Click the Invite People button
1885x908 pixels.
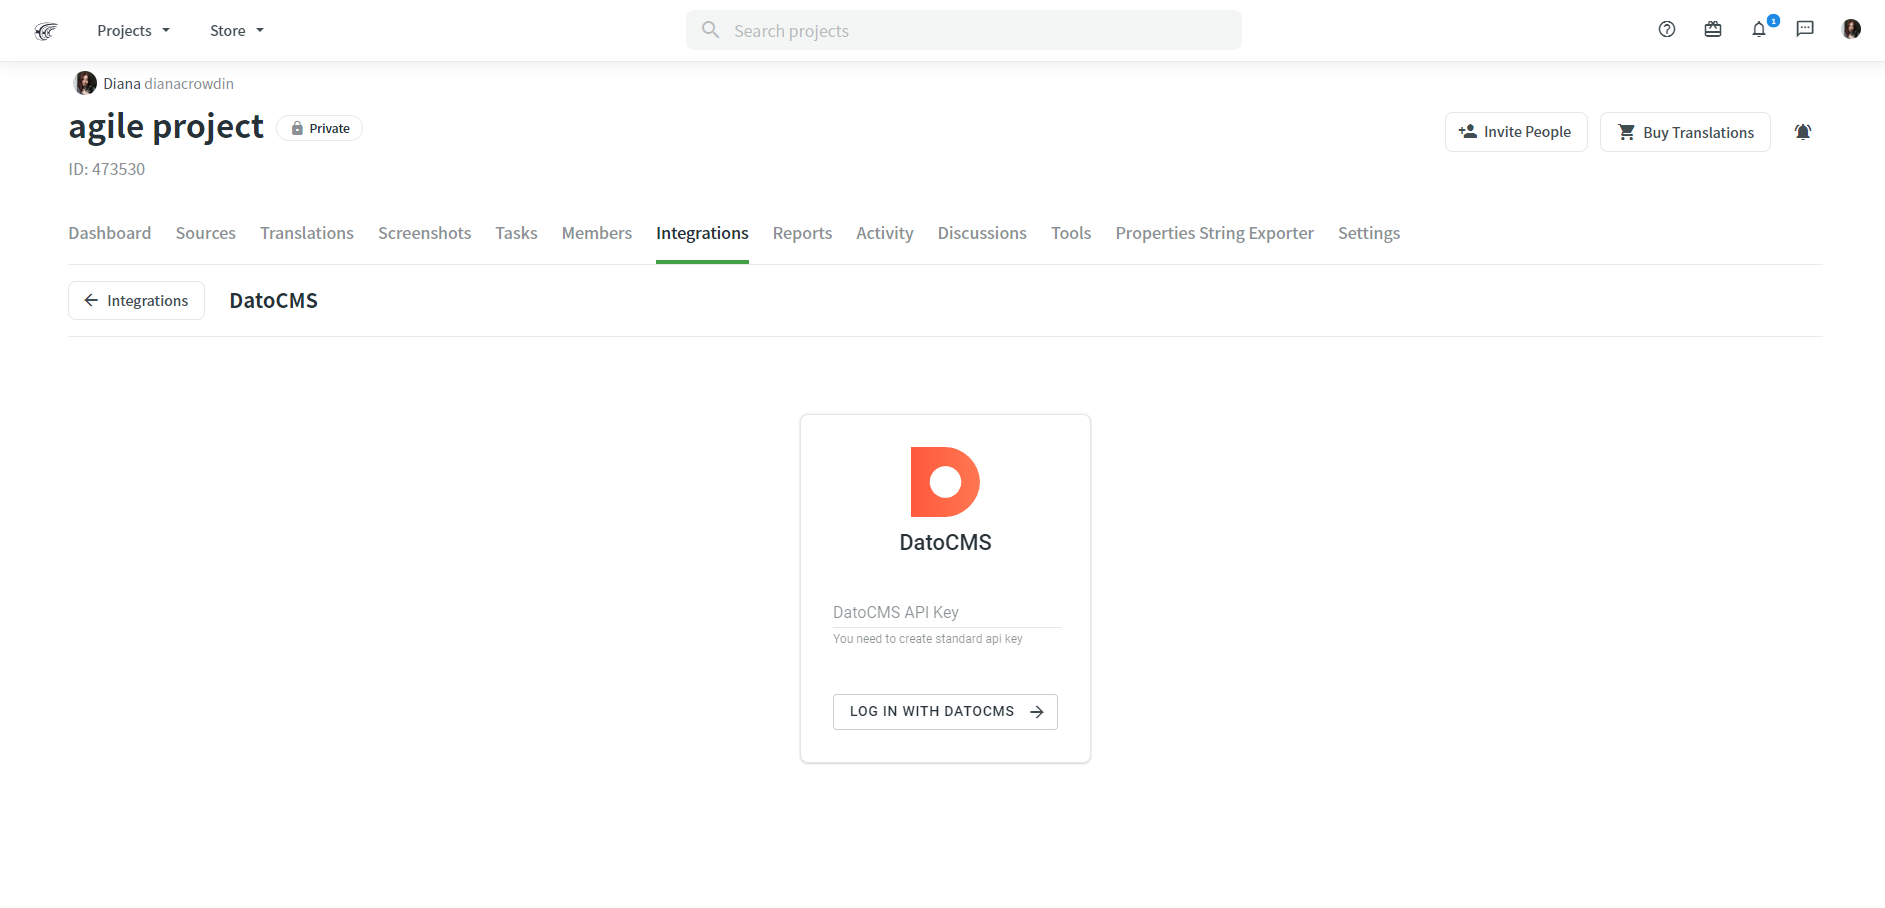[1516, 132]
